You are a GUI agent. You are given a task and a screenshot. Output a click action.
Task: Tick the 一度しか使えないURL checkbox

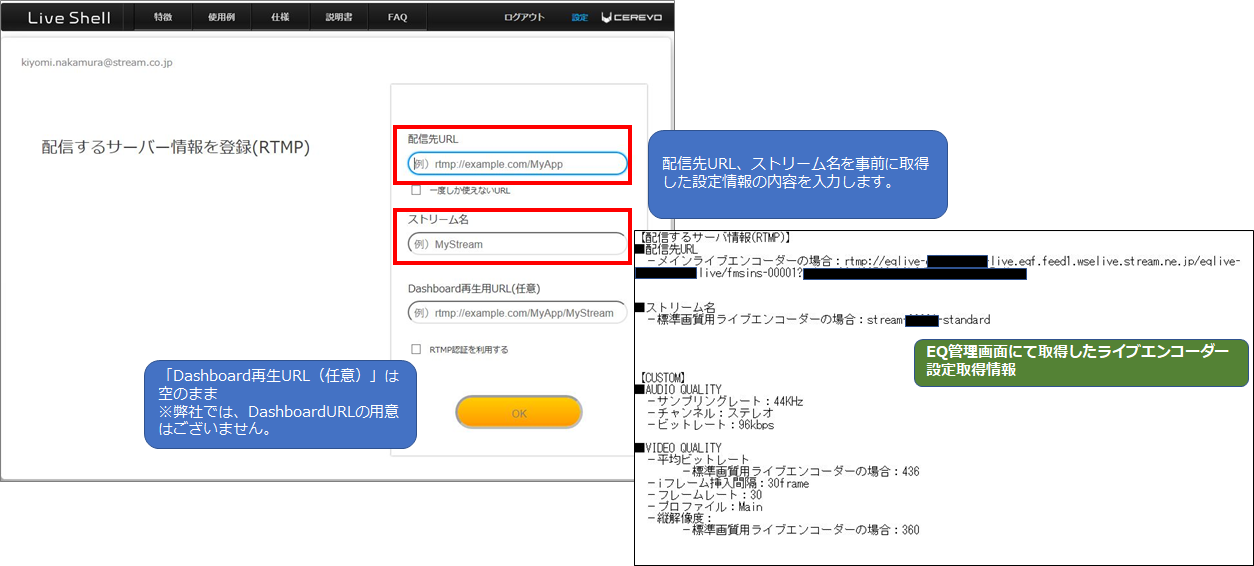(416, 189)
